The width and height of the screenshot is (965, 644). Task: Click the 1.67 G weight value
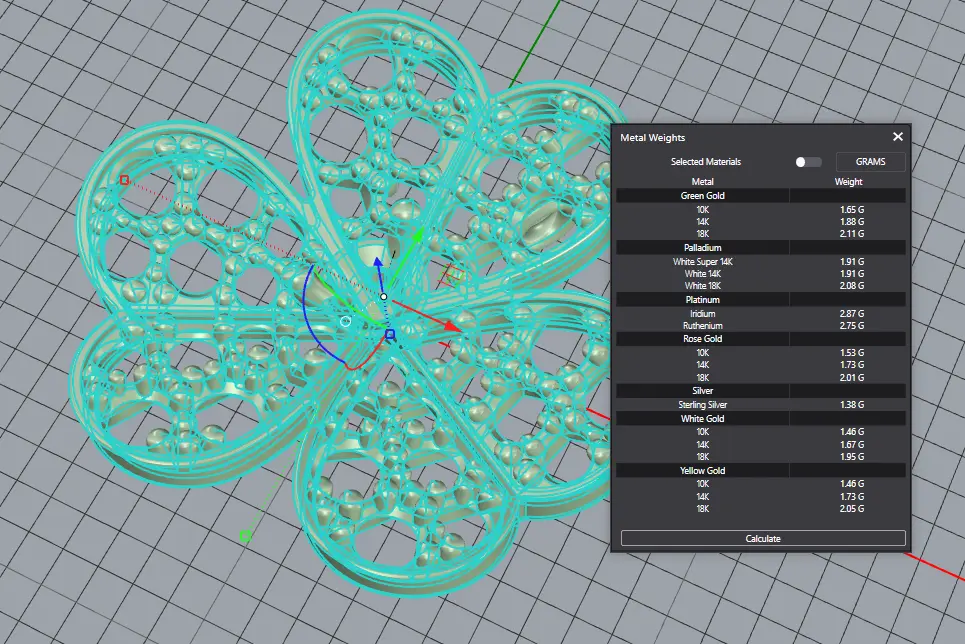click(852, 445)
